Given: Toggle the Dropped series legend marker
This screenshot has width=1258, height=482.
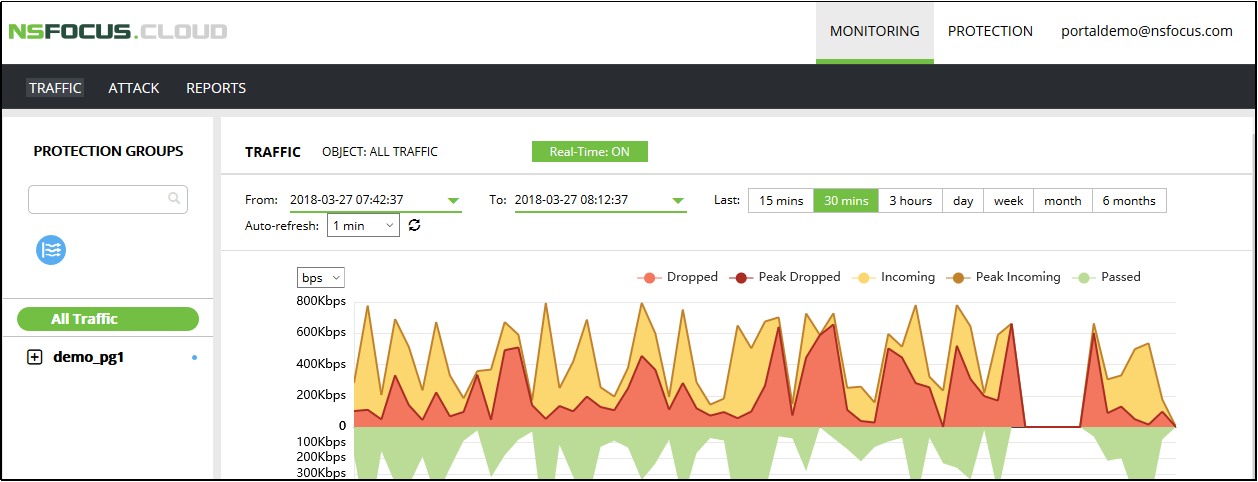Looking at the screenshot, I should (x=650, y=277).
